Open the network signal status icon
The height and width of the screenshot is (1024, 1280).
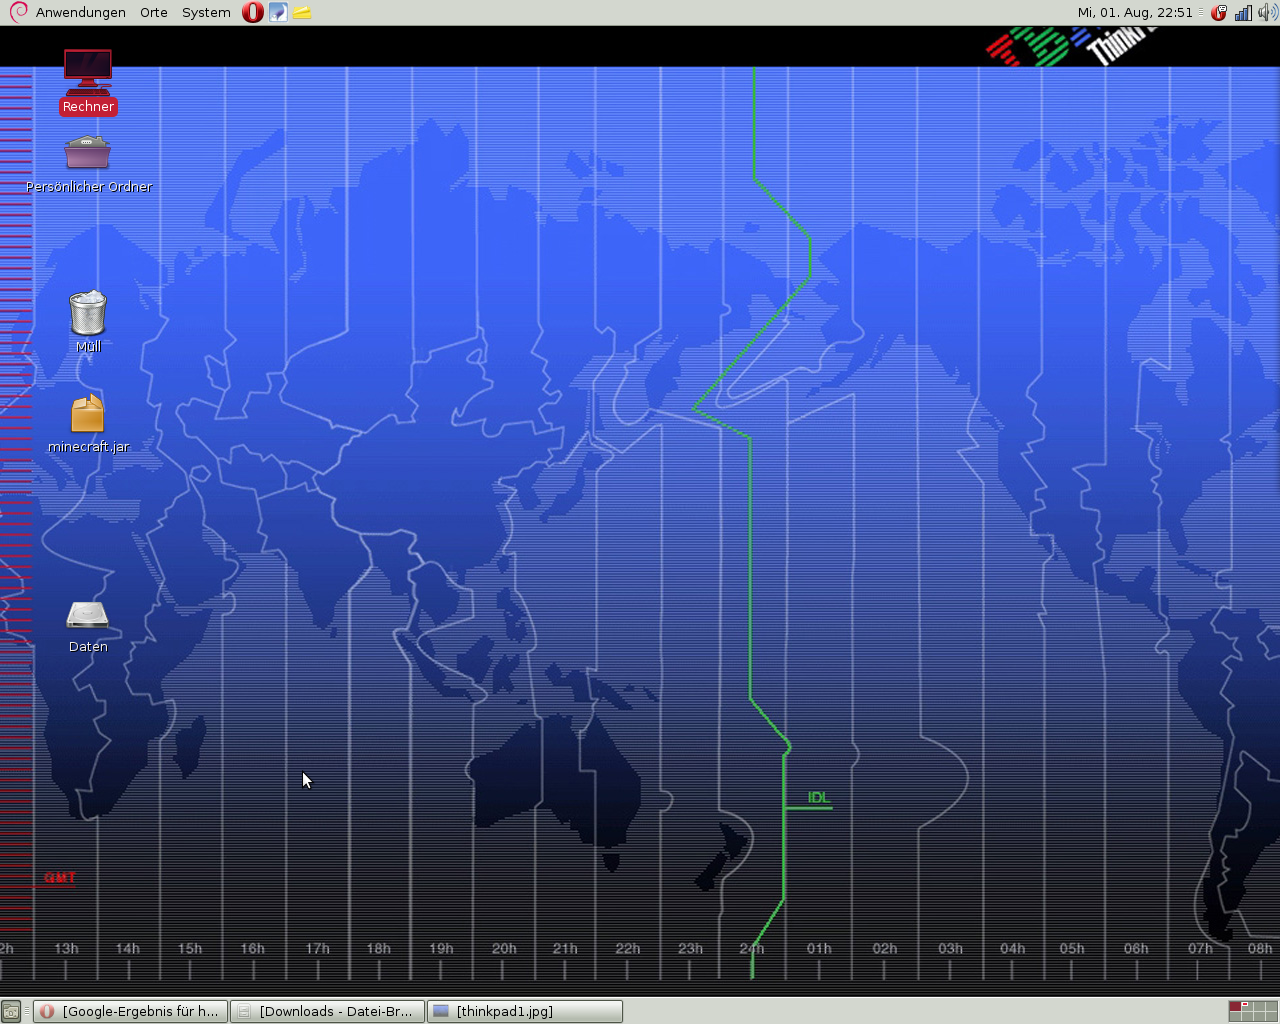(x=1243, y=12)
